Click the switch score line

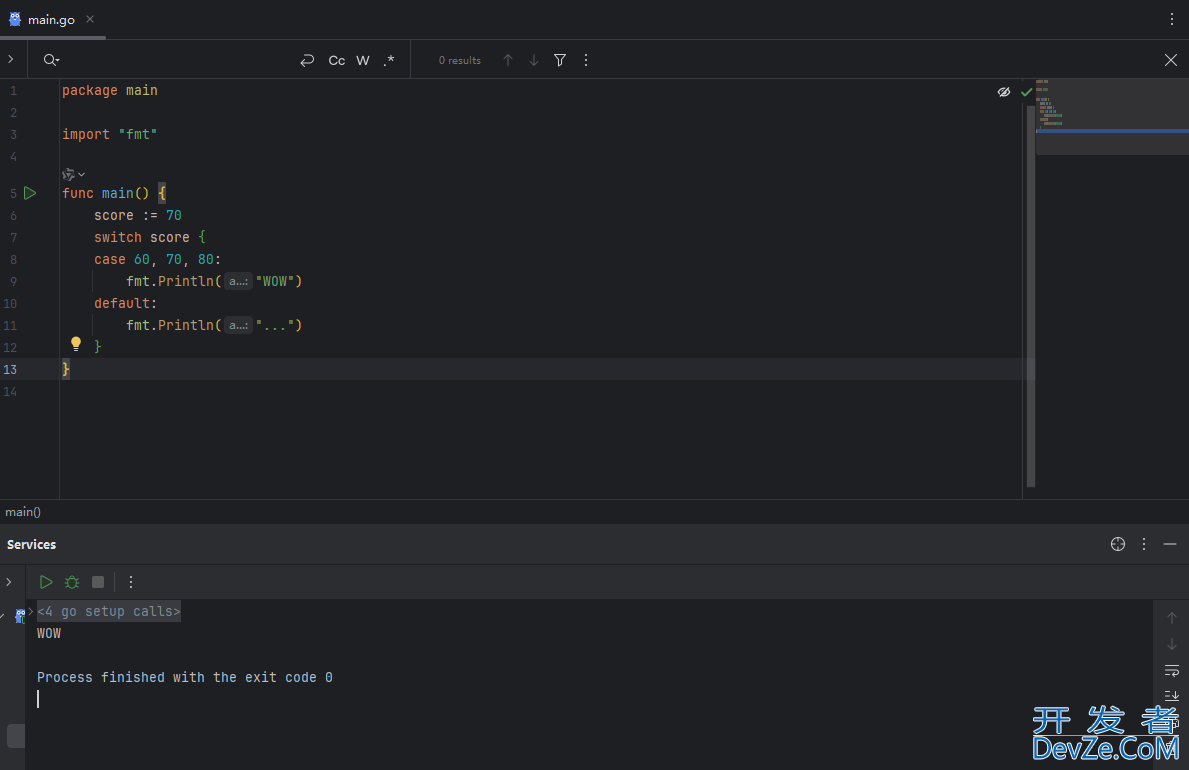(149, 237)
